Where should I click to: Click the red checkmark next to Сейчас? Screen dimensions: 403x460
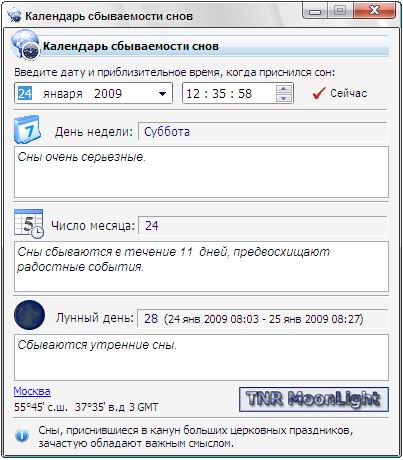[318, 93]
